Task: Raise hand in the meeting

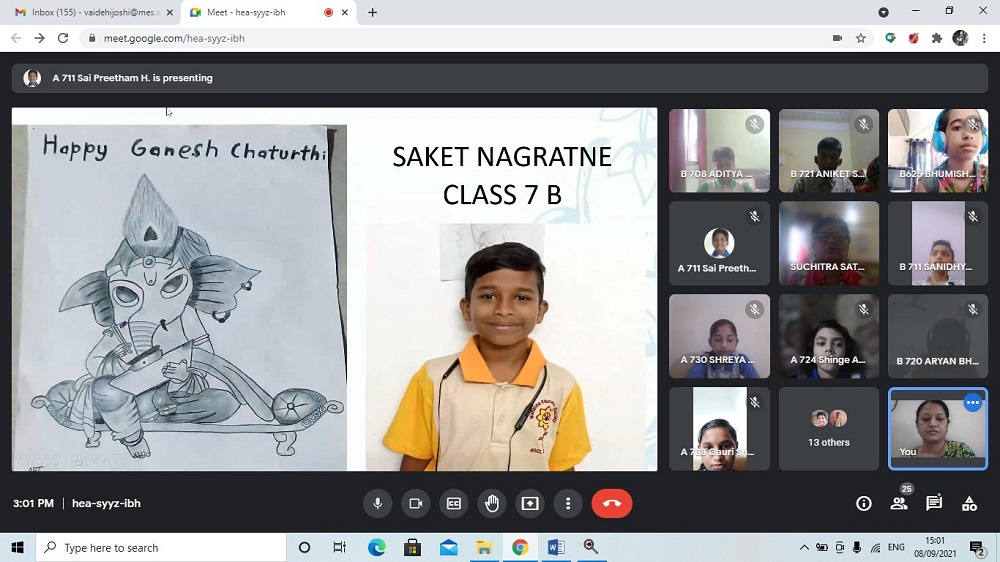Action: pyautogui.click(x=491, y=504)
